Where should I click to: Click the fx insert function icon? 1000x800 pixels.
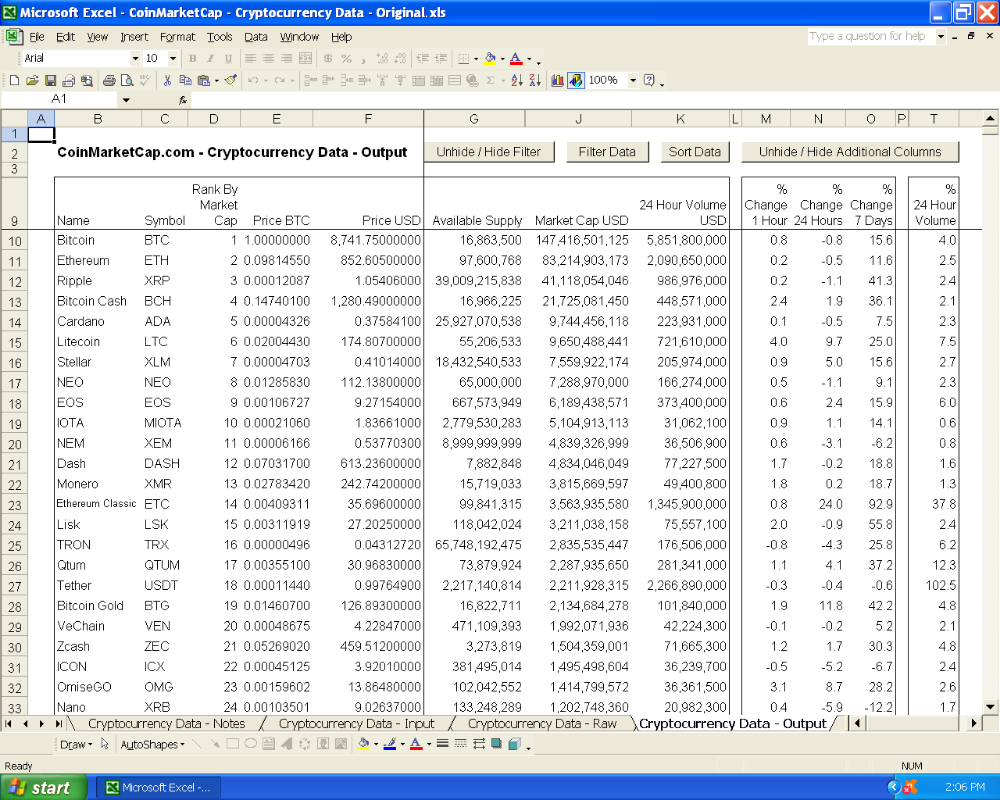point(182,100)
